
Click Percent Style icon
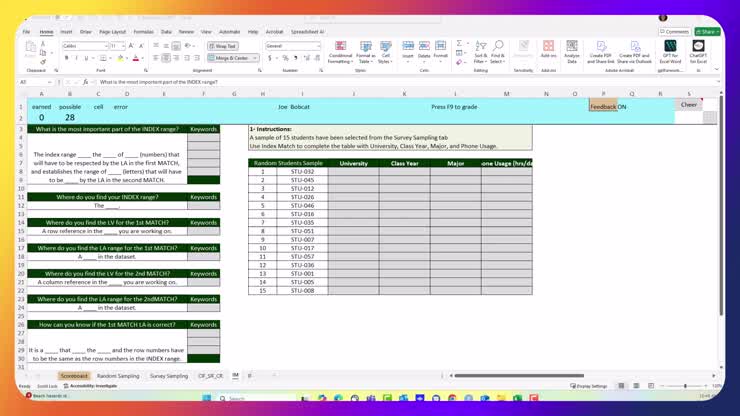click(285, 58)
